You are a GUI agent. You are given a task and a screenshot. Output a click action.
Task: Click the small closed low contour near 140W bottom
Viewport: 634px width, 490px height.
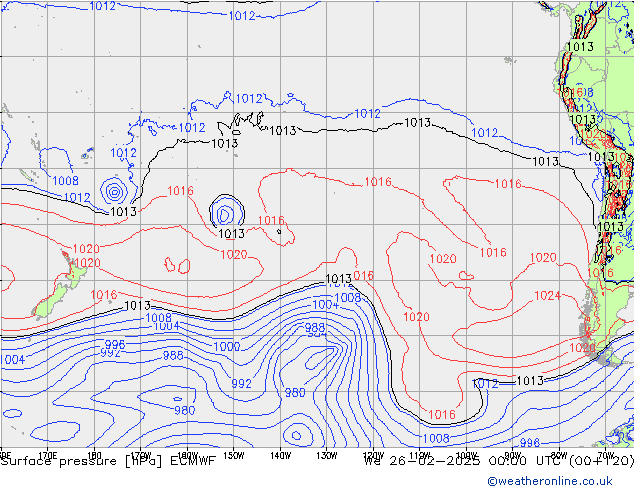[x=296, y=435]
